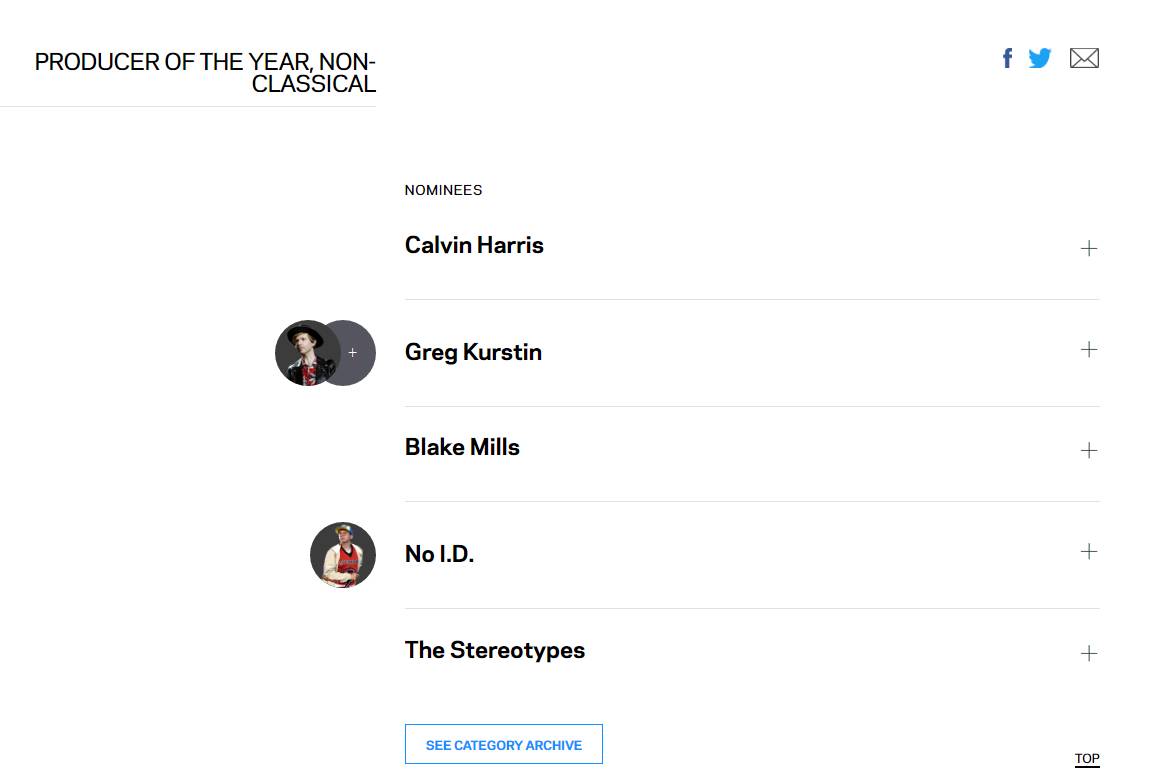Select the Greg Kurstin name
The image size is (1151, 772).
coord(473,352)
